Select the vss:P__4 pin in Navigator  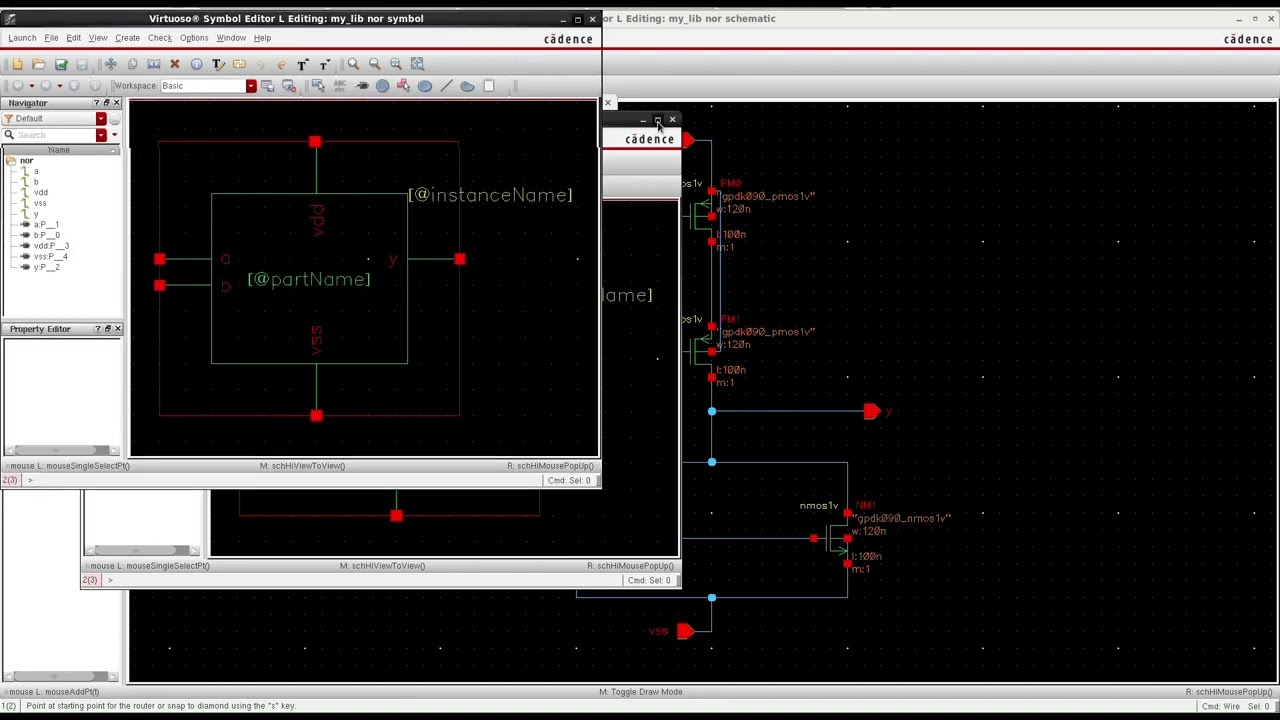51,257
